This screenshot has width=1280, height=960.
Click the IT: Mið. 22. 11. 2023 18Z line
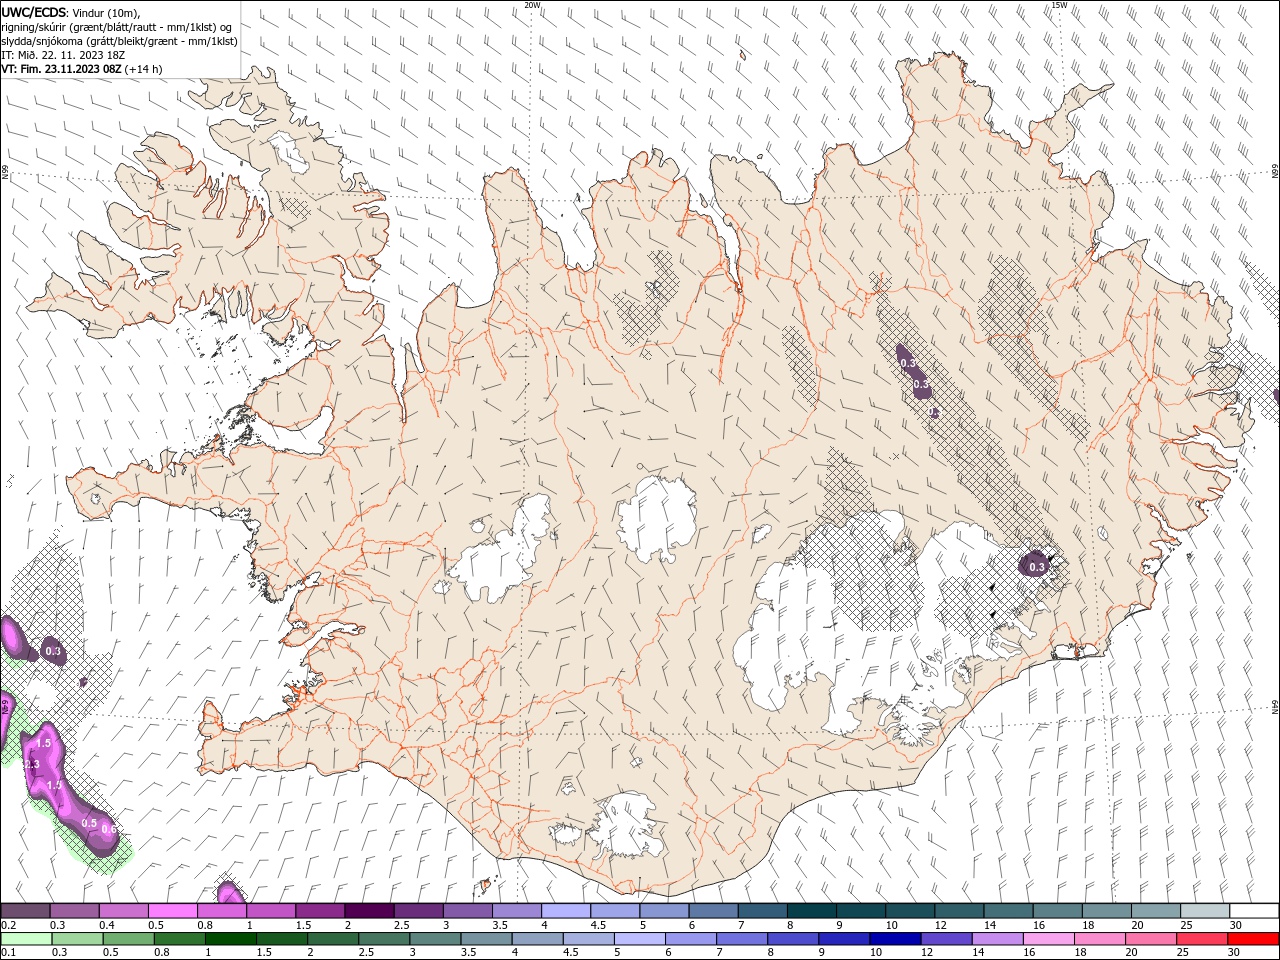click(x=63, y=55)
